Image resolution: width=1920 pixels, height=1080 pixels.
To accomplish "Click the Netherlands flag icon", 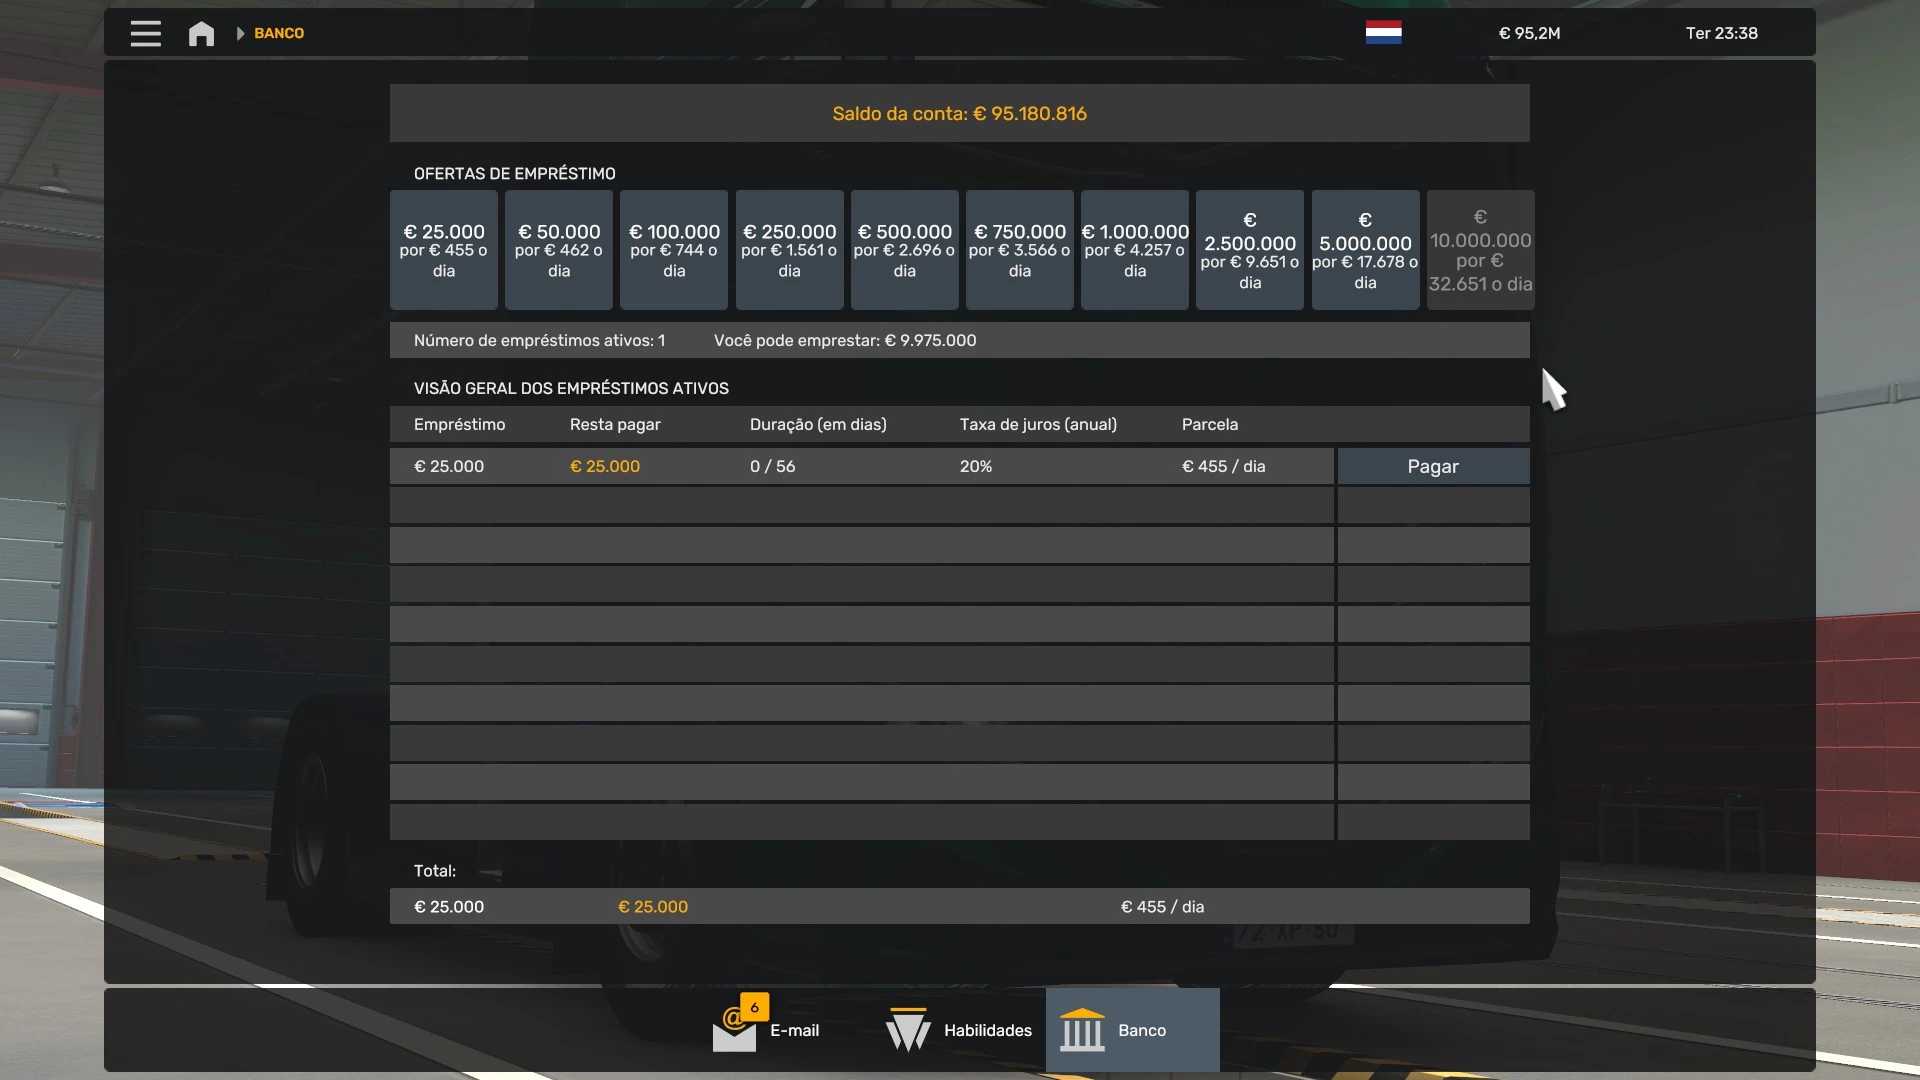I will coord(1383,33).
